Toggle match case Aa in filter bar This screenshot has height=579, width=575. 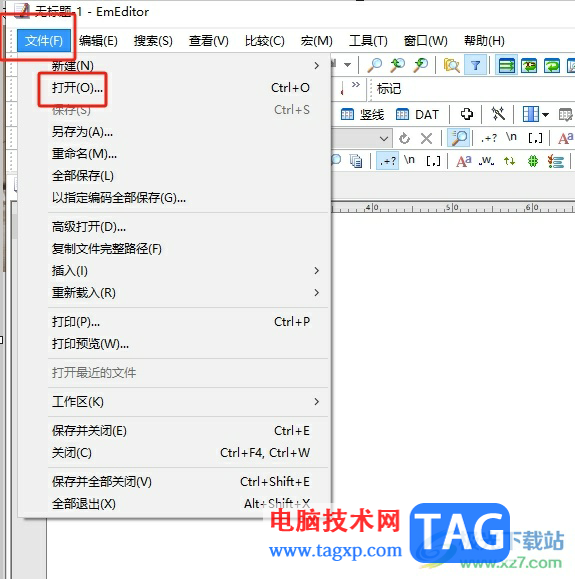pyautogui.click(x=566, y=138)
